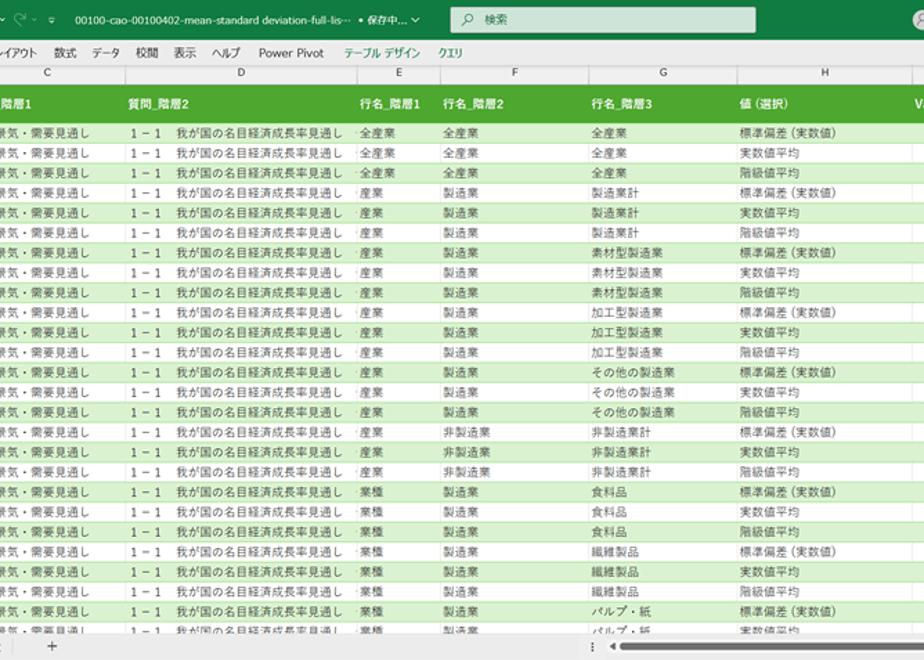The height and width of the screenshot is (660, 924).
Task: Click the sheet tab bar options dots
Action: point(592,647)
